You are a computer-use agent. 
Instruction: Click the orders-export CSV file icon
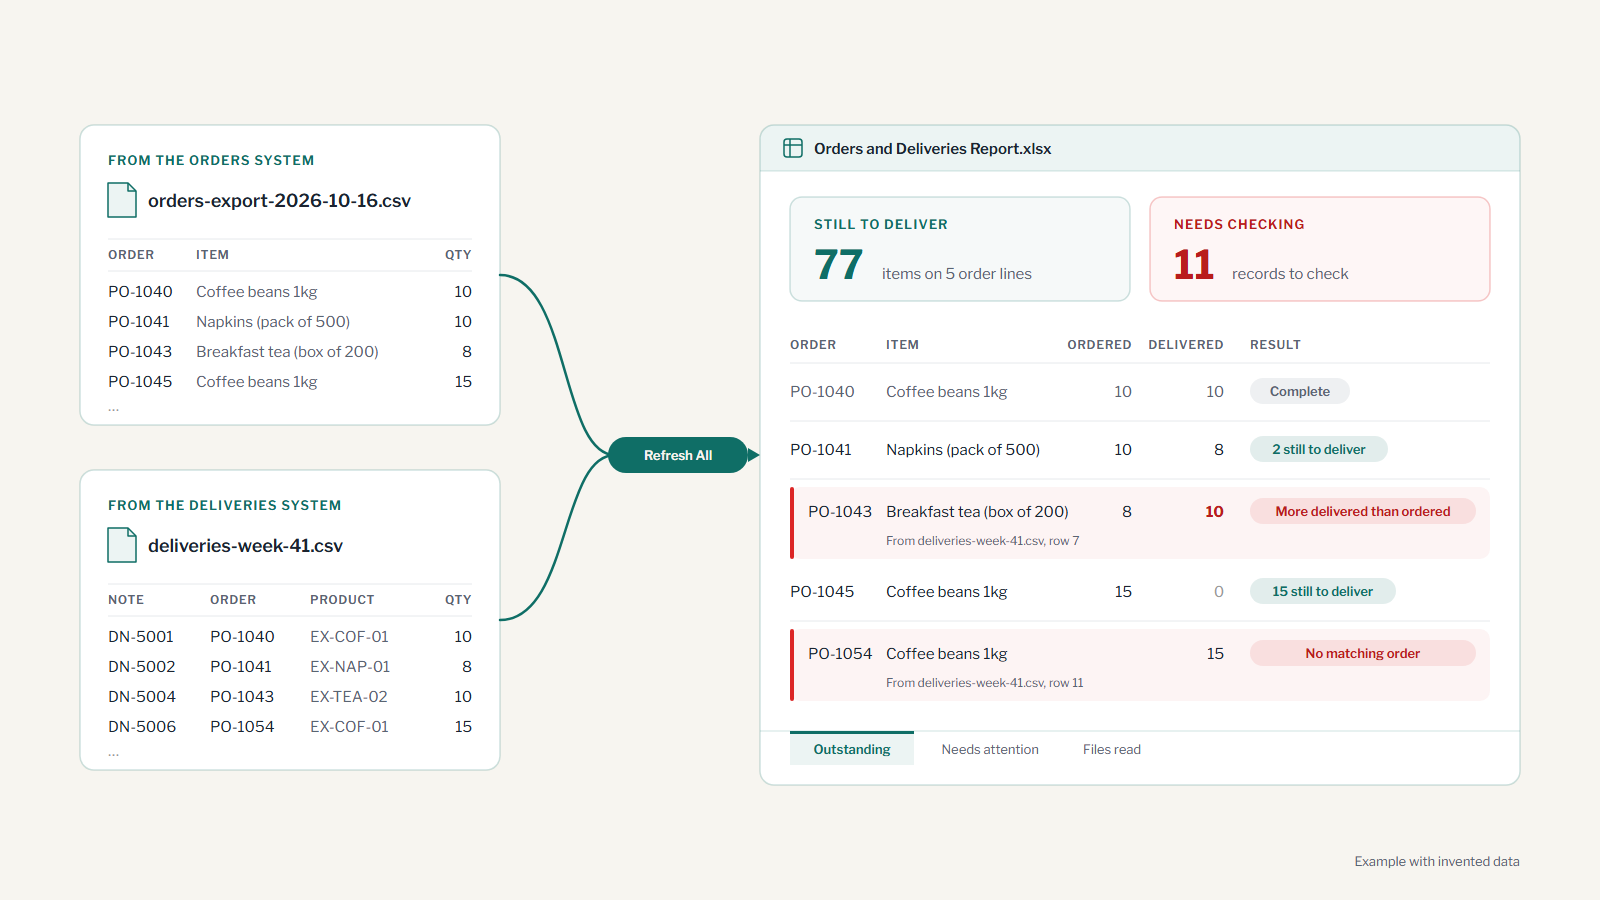click(x=122, y=200)
